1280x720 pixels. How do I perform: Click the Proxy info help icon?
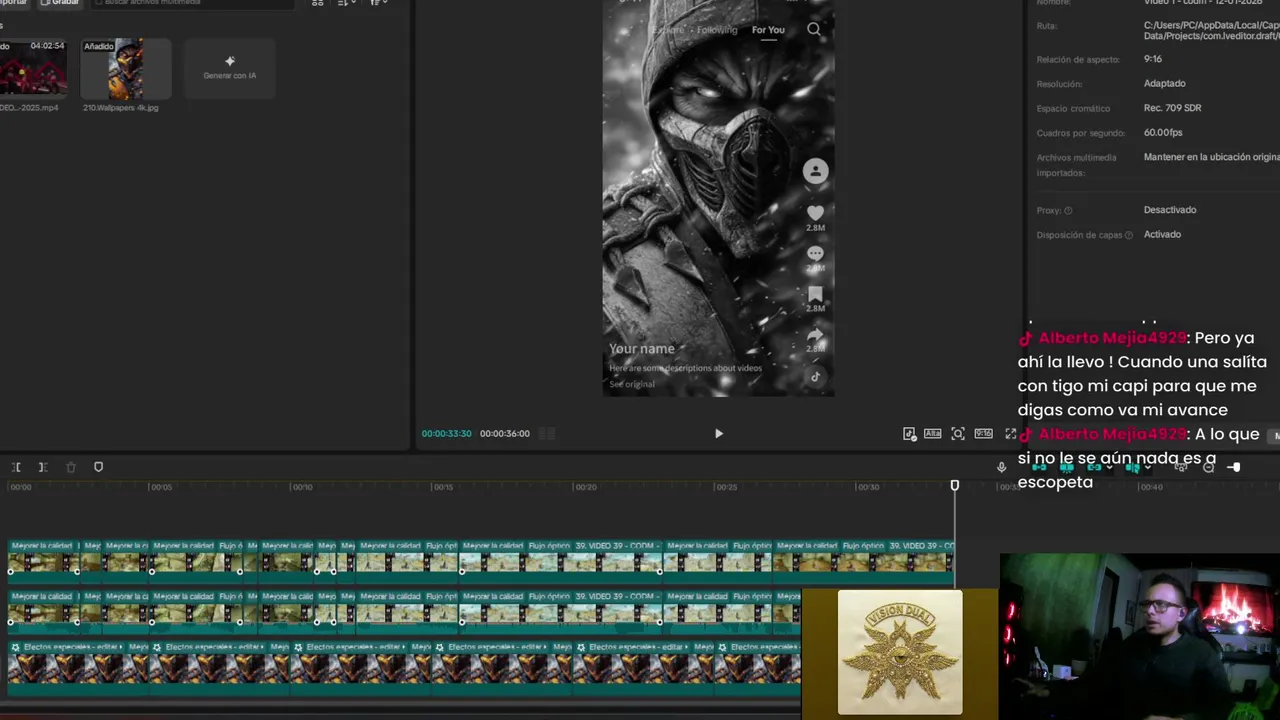pyautogui.click(x=1068, y=211)
